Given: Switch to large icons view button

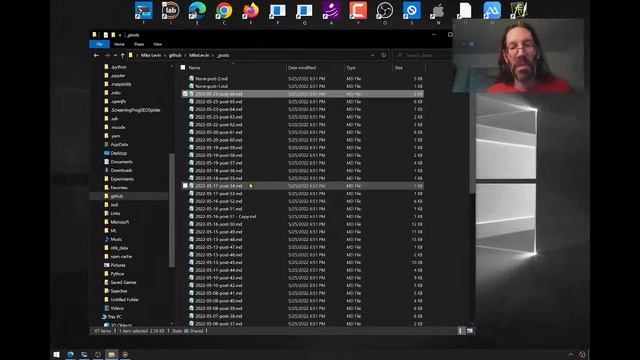Looking at the screenshot, I should point(470,331).
